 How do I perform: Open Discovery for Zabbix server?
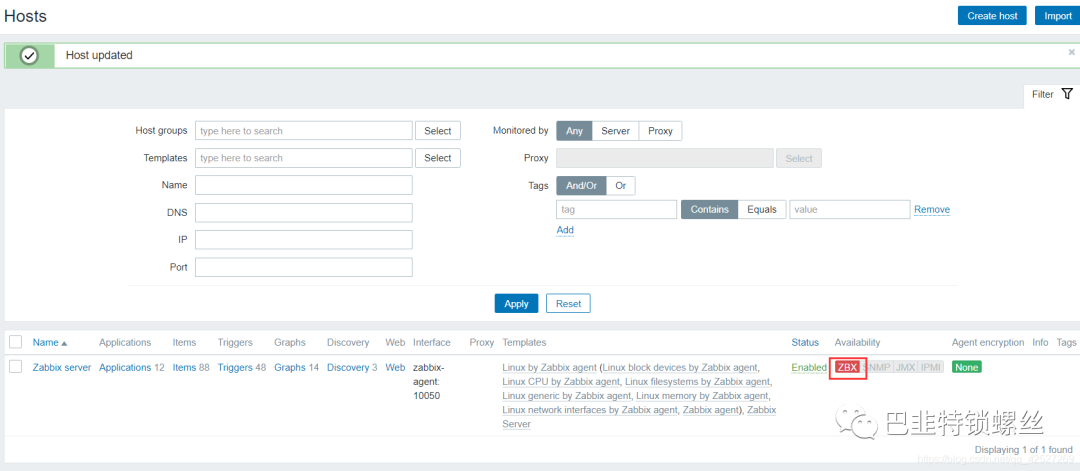point(348,368)
